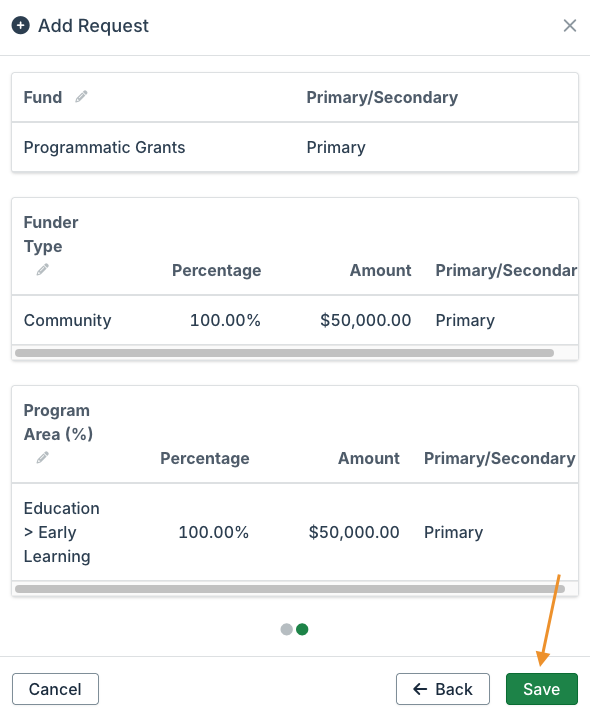Click the Funder Type Percentage column header
590x716 pixels.
click(216, 270)
